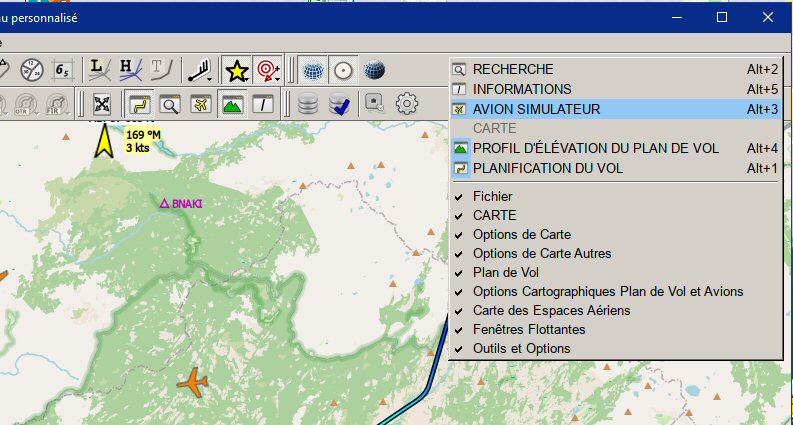This screenshot has height=425, width=793.
Task: Click the database checkmark icon
Action: pyautogui.click(x=339, y=104)
